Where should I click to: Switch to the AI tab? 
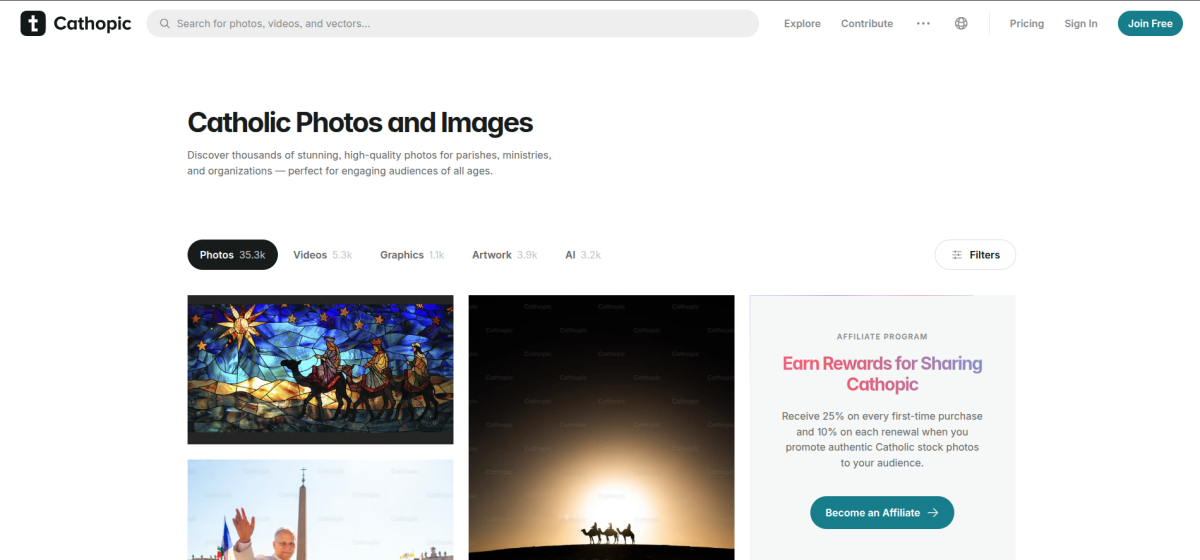pyautogui.click(x=582, y=255)
